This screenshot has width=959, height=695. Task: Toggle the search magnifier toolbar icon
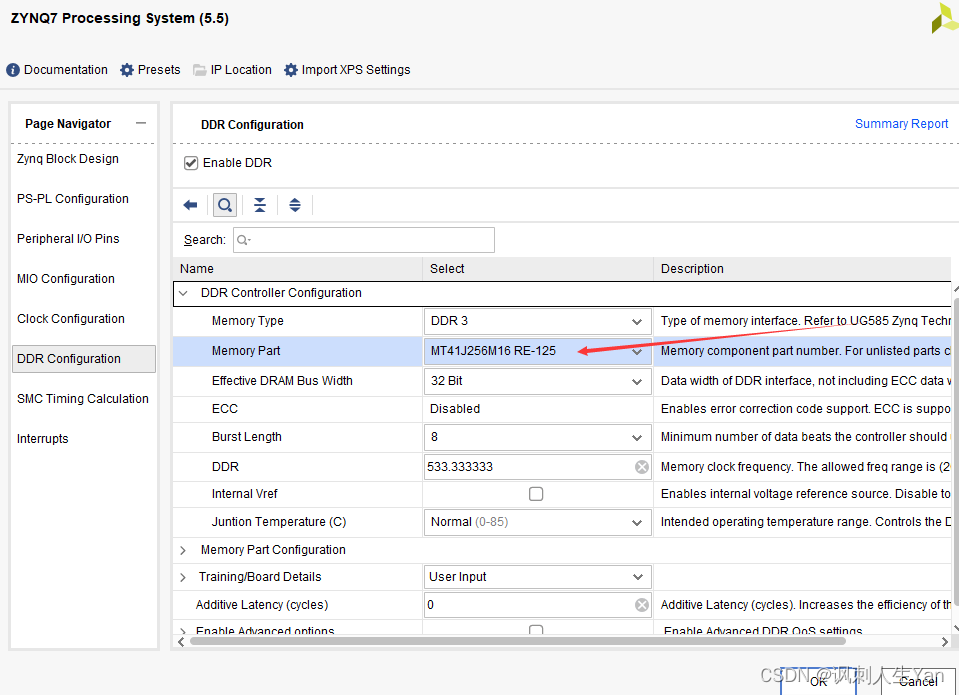tap(225, 205)
